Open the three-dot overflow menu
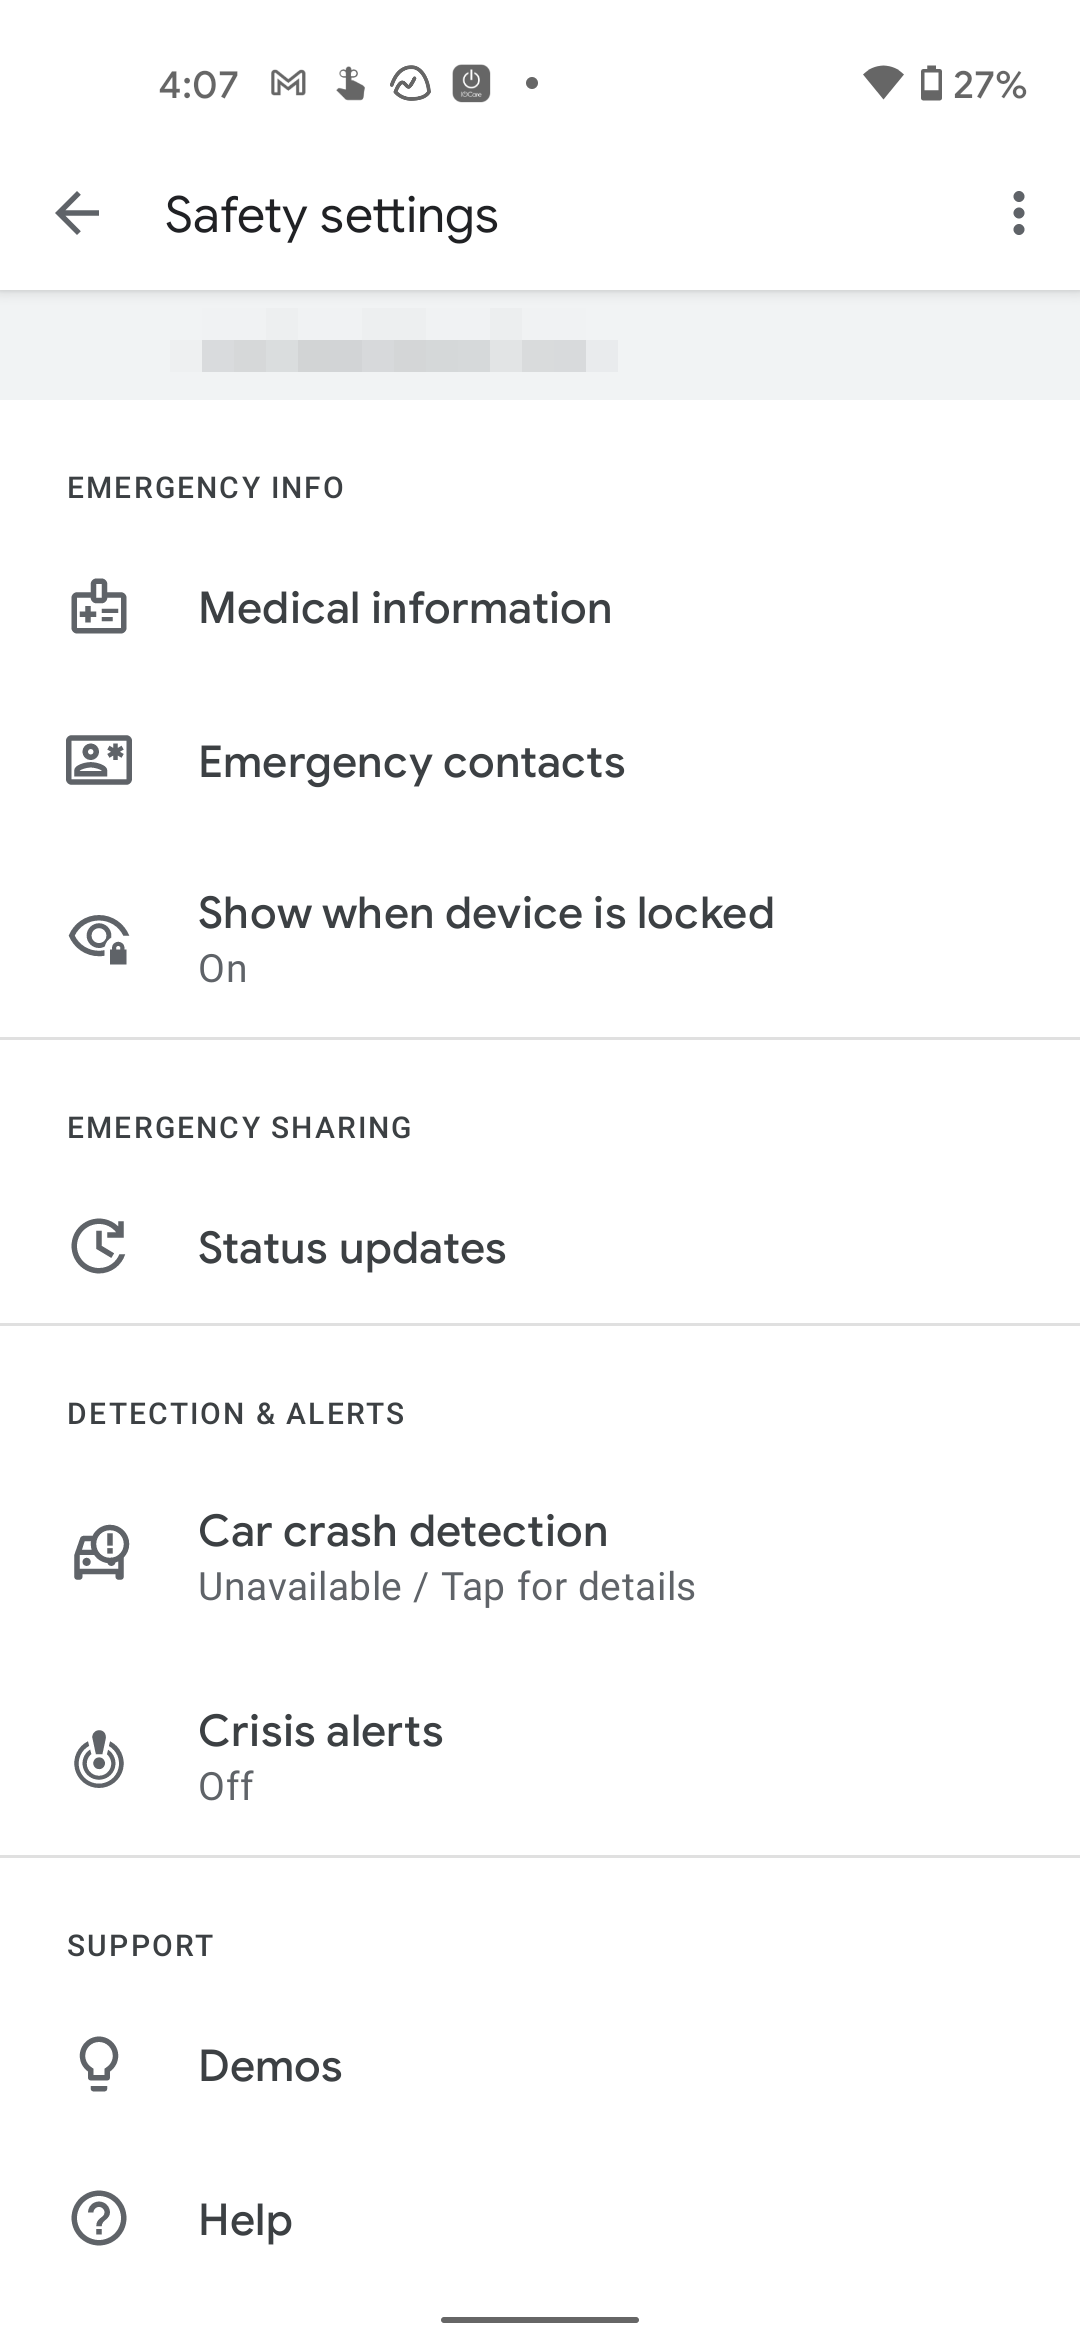Screen dimensions: 1080x2340 click(x=1017, y=214)
